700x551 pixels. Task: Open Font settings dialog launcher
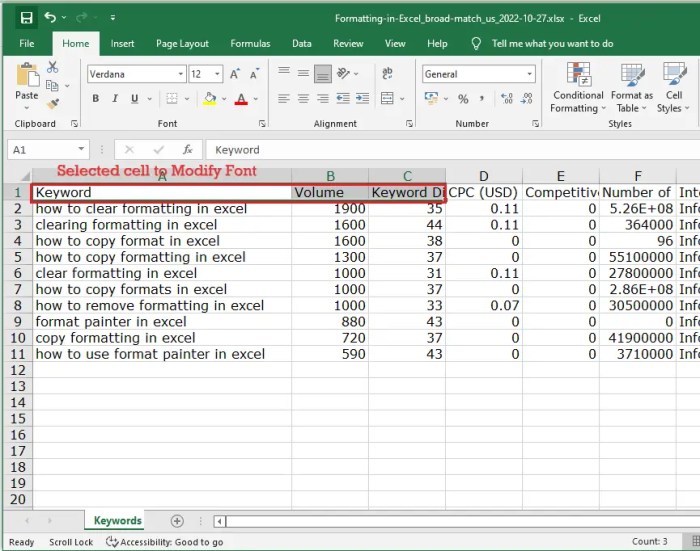pyautogui.click(x=262, y=124)
